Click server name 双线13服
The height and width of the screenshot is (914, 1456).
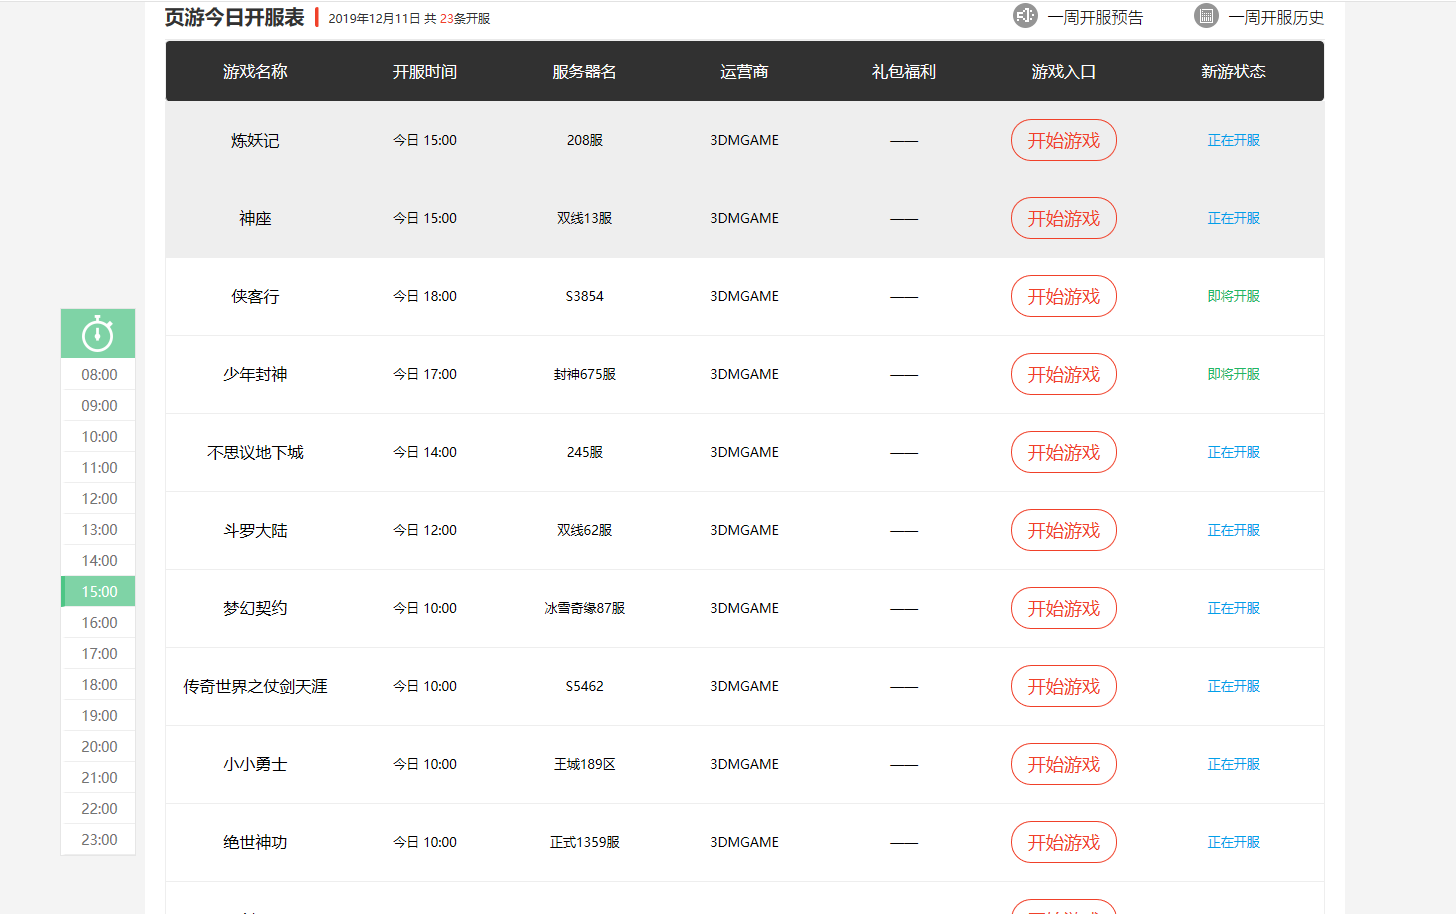coord(585,218)
